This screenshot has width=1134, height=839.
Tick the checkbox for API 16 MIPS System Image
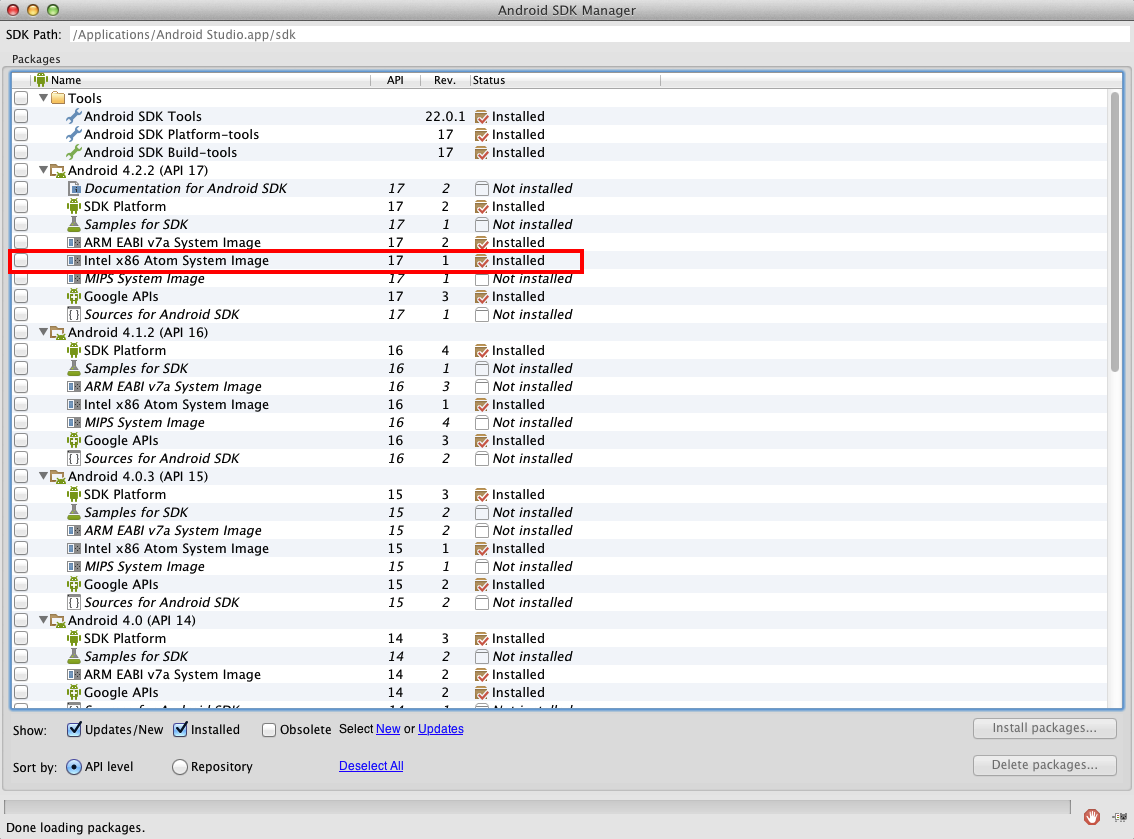21,422
